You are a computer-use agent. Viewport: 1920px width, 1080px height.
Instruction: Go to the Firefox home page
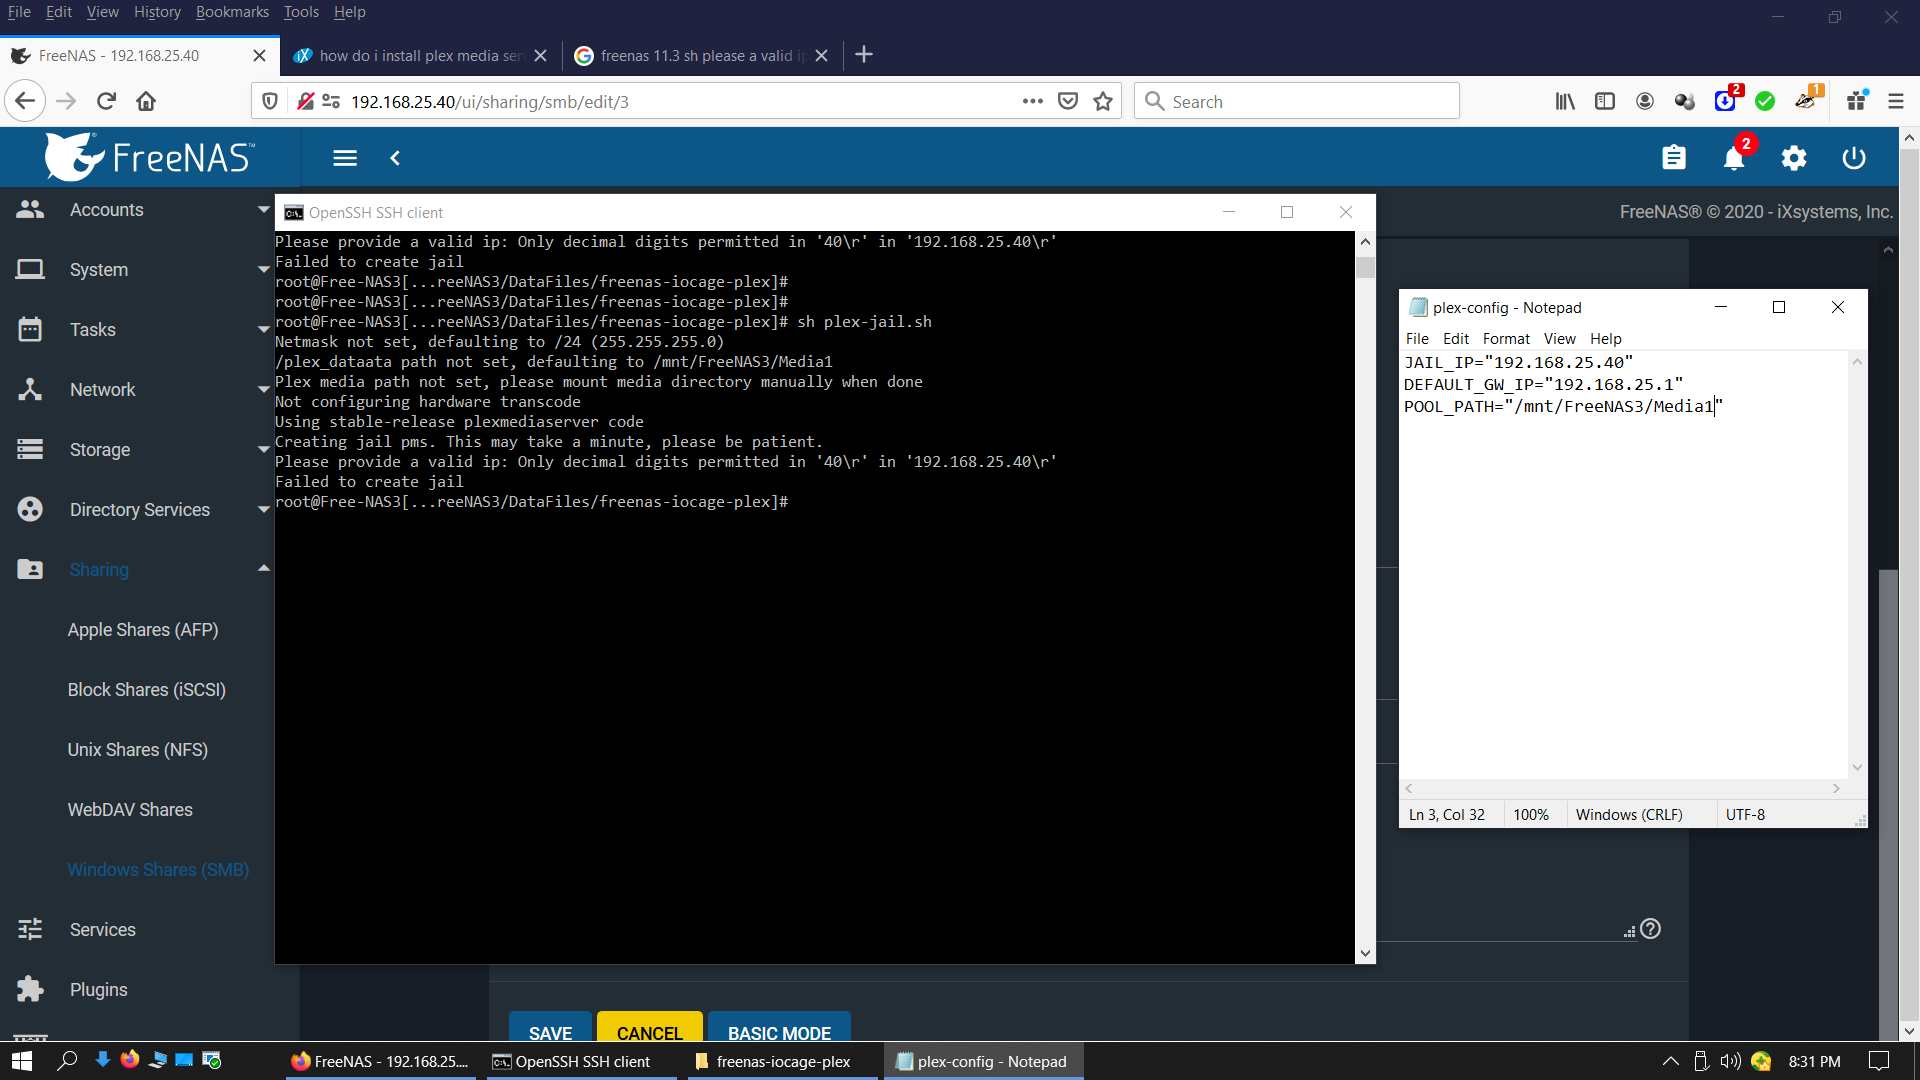pyautogui.click(x=146, y=101)
